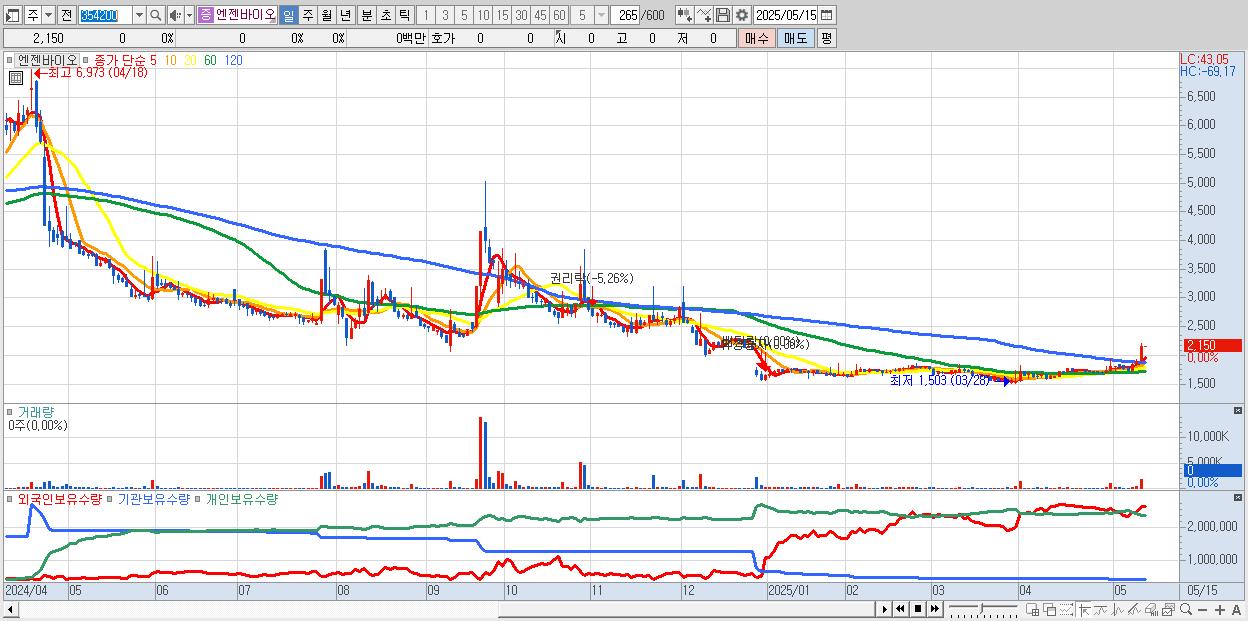Open the add line indicator icon
The image size is (1248, 621).
tap(703, 15)
